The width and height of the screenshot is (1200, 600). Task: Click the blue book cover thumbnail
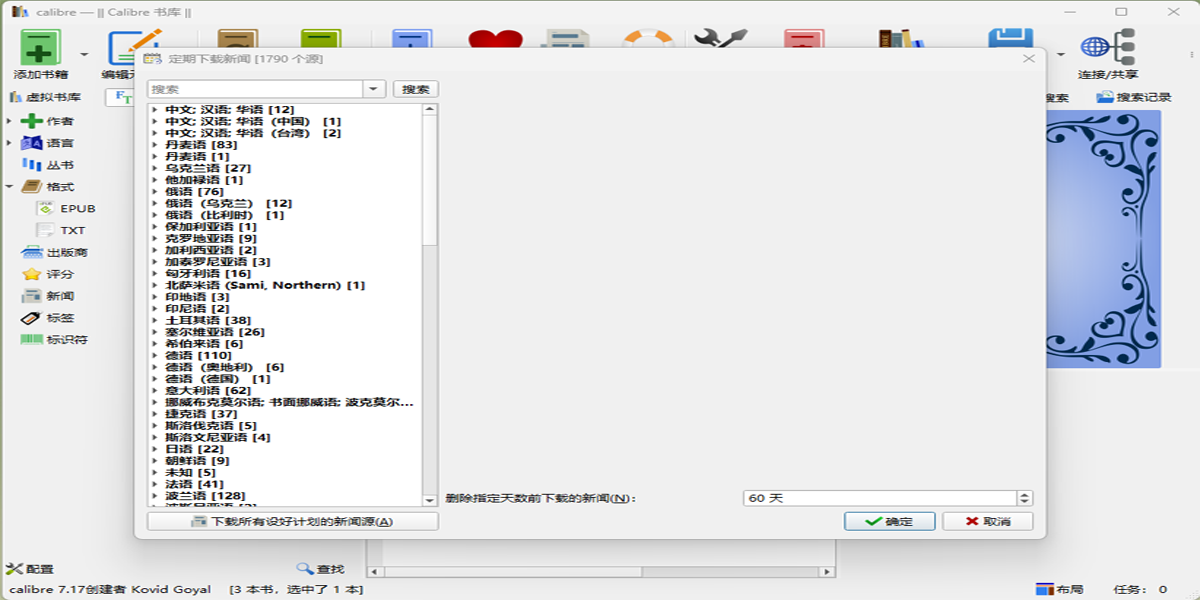tap(1103, 239)
